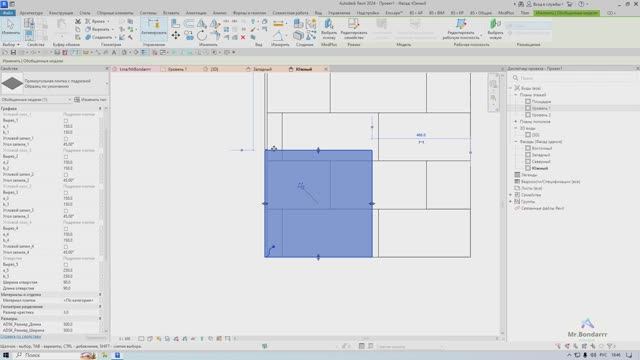Screen dimensions: 640x360
Task: Click the Measure tool icon
Action: point(278,24)
